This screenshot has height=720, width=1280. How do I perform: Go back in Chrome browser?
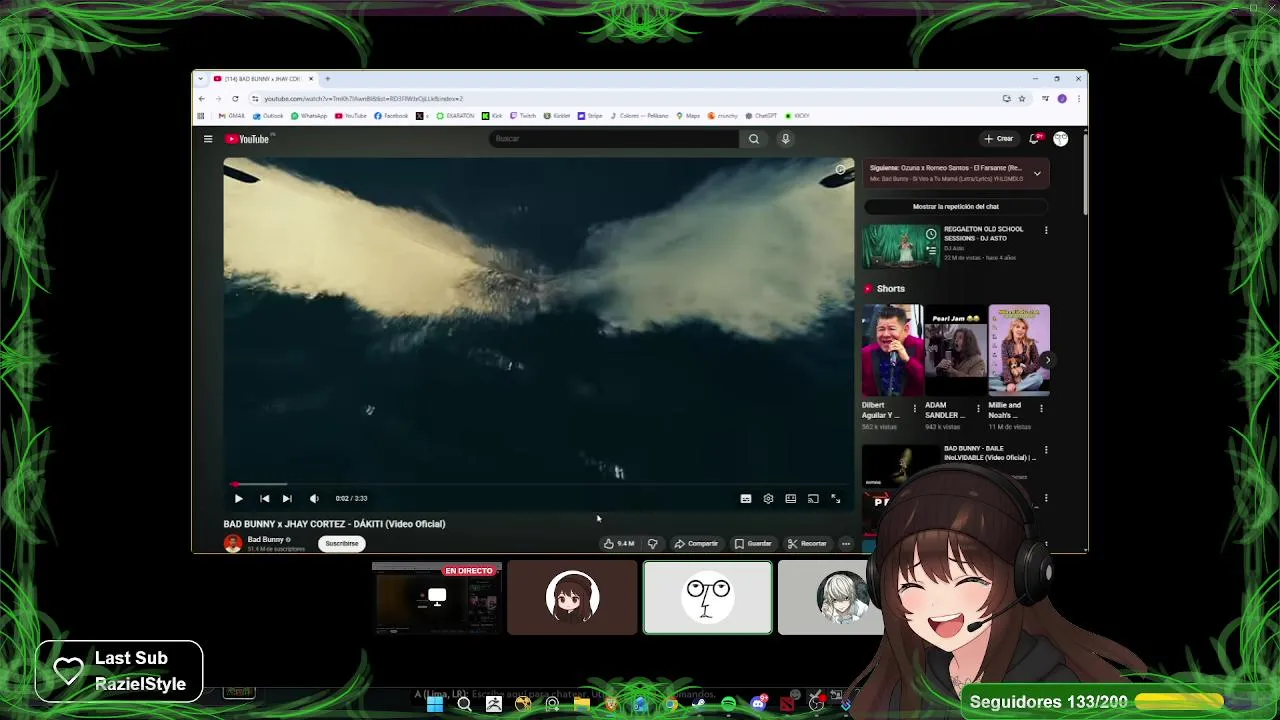pos(201,98)
